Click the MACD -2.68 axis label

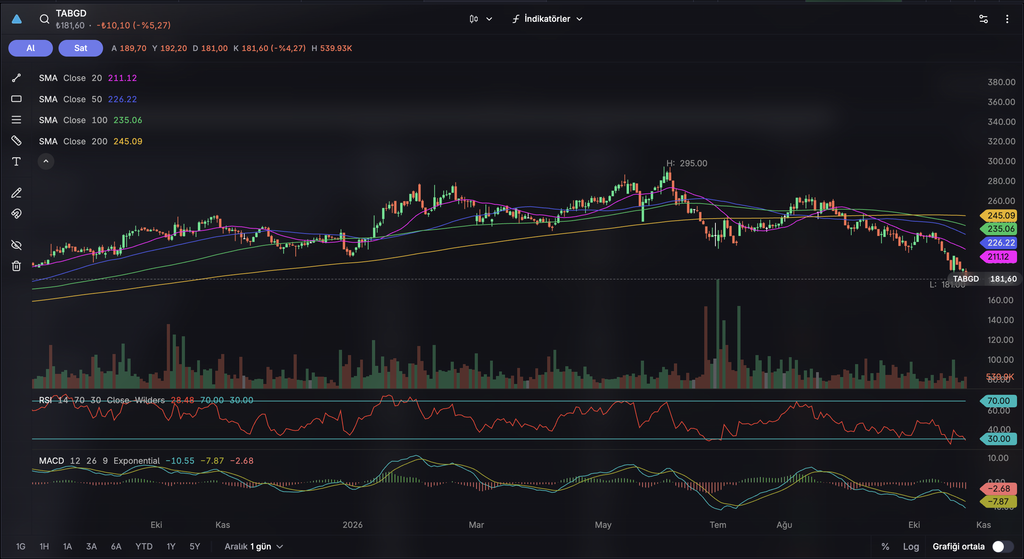(x=999, y=488)
